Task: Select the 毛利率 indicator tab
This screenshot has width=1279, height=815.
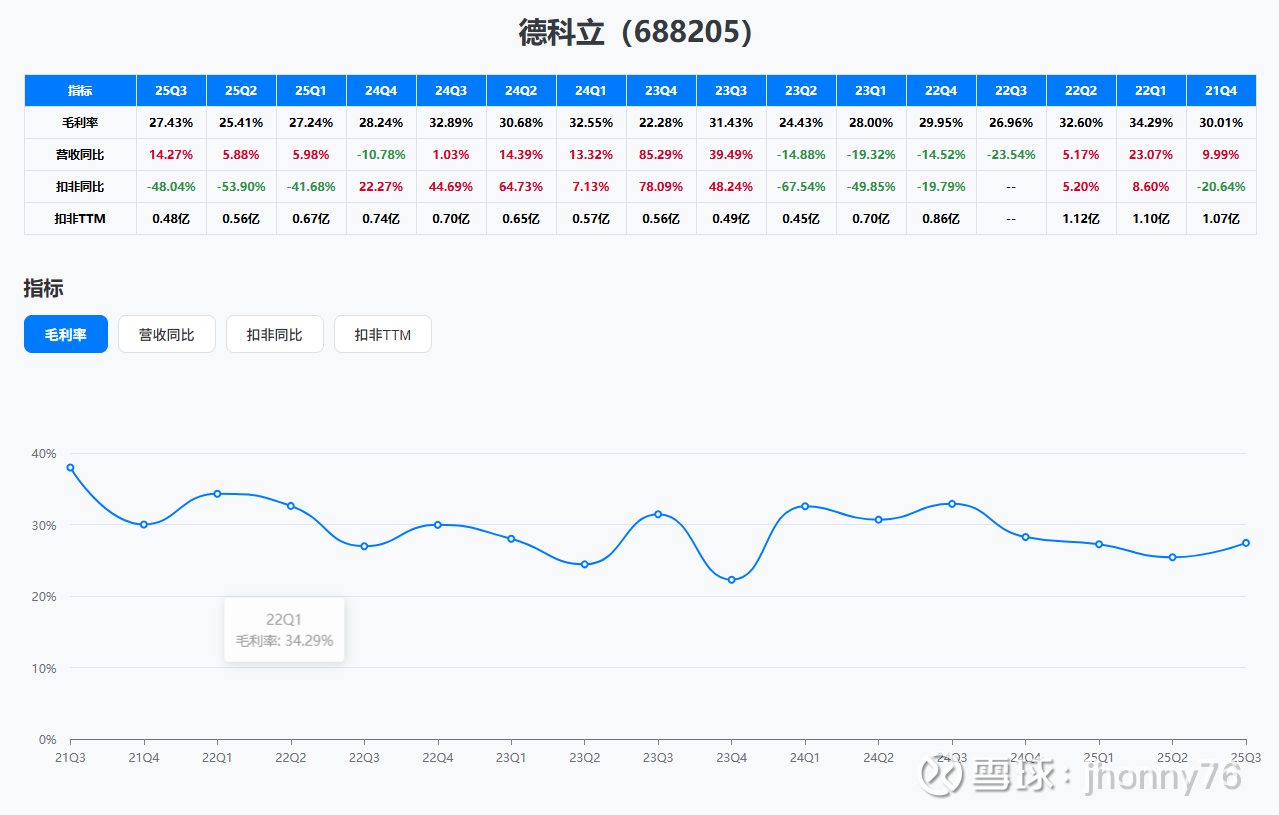Action: tap(66, 334)
